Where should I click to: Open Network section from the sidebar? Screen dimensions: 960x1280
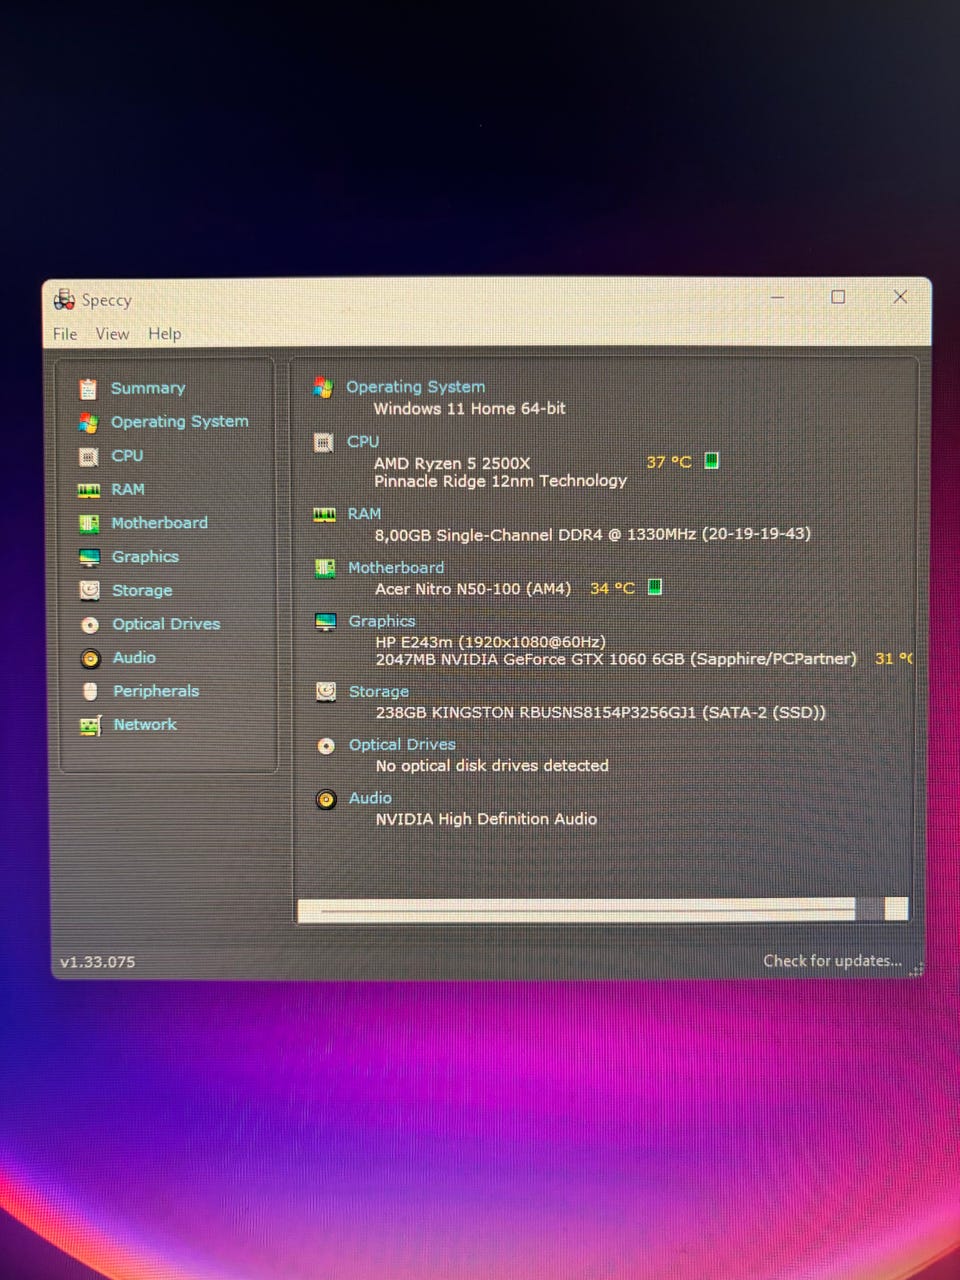click(145, 725)
